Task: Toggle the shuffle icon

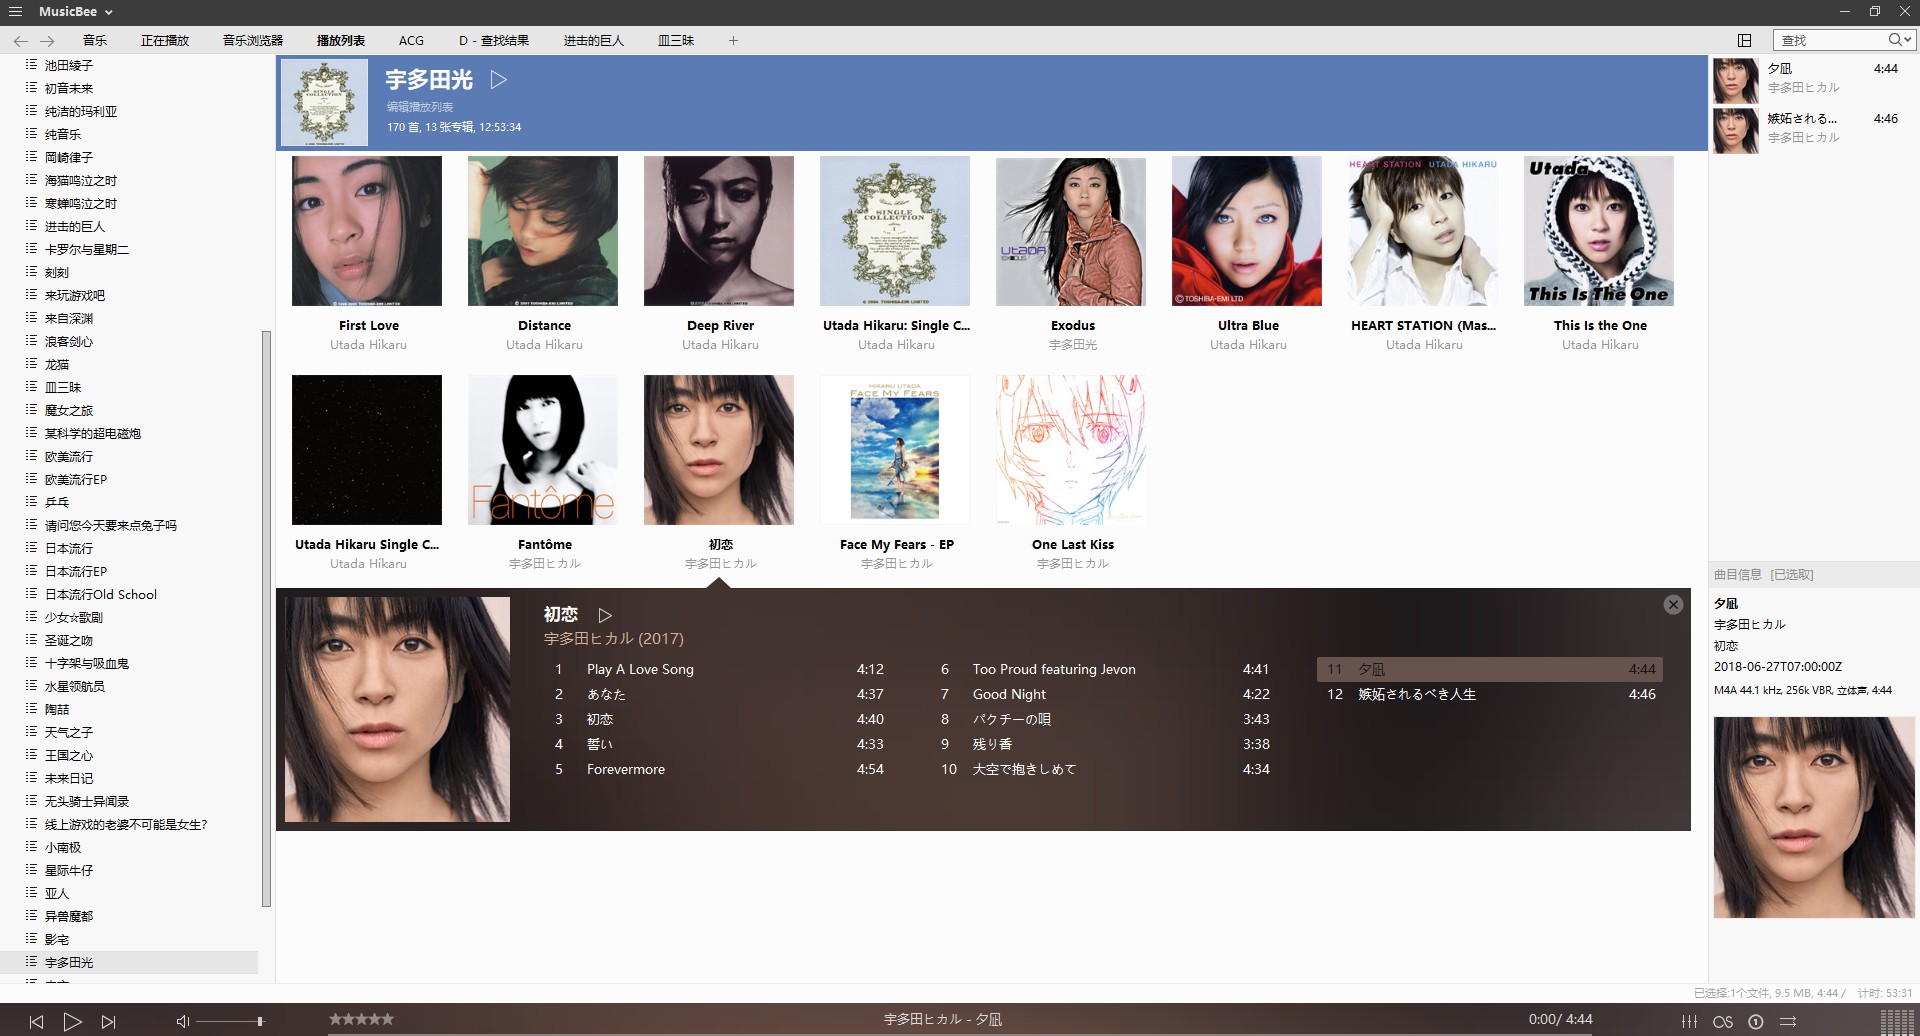Action: (x=1788, y=1021)
